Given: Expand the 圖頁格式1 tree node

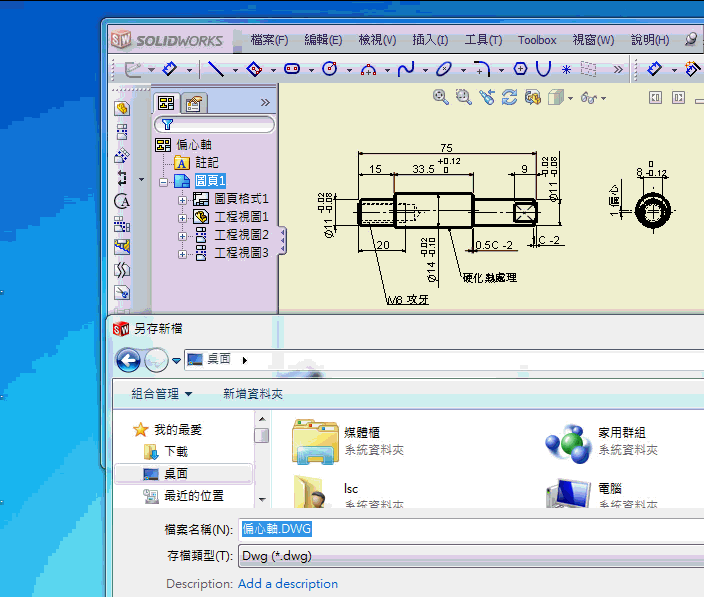Looking at the screenshot, I should pos(182,200).
